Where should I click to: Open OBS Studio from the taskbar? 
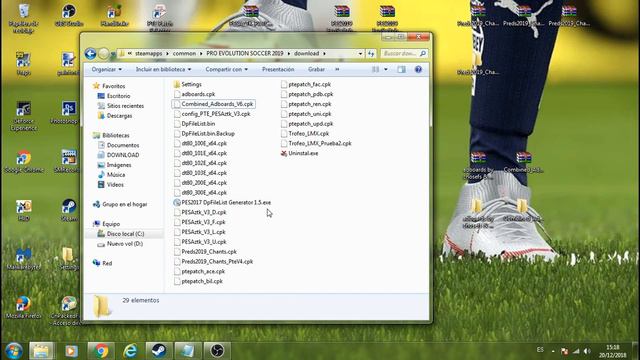pyautogui.click(x=217, y=351)
